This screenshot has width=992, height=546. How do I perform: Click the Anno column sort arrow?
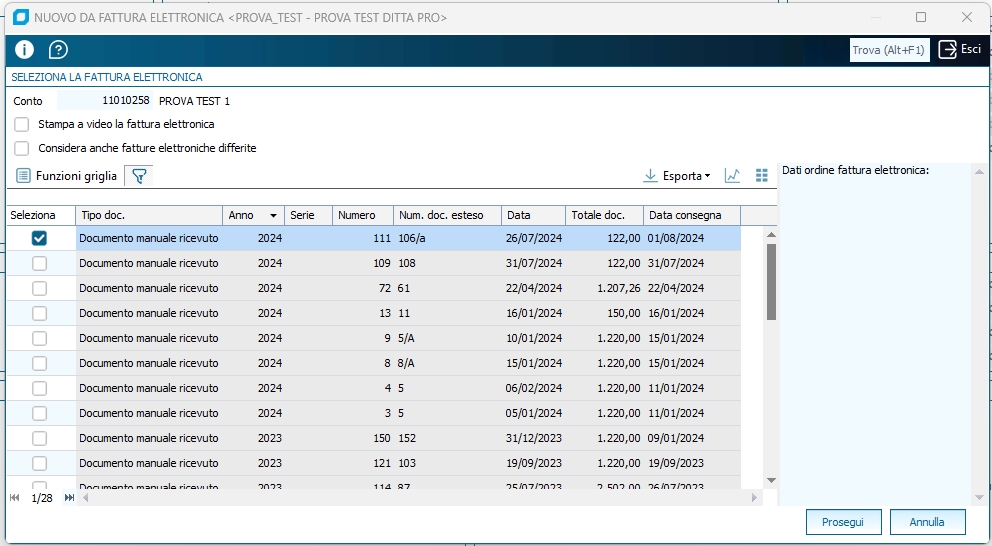coord(272,216)
